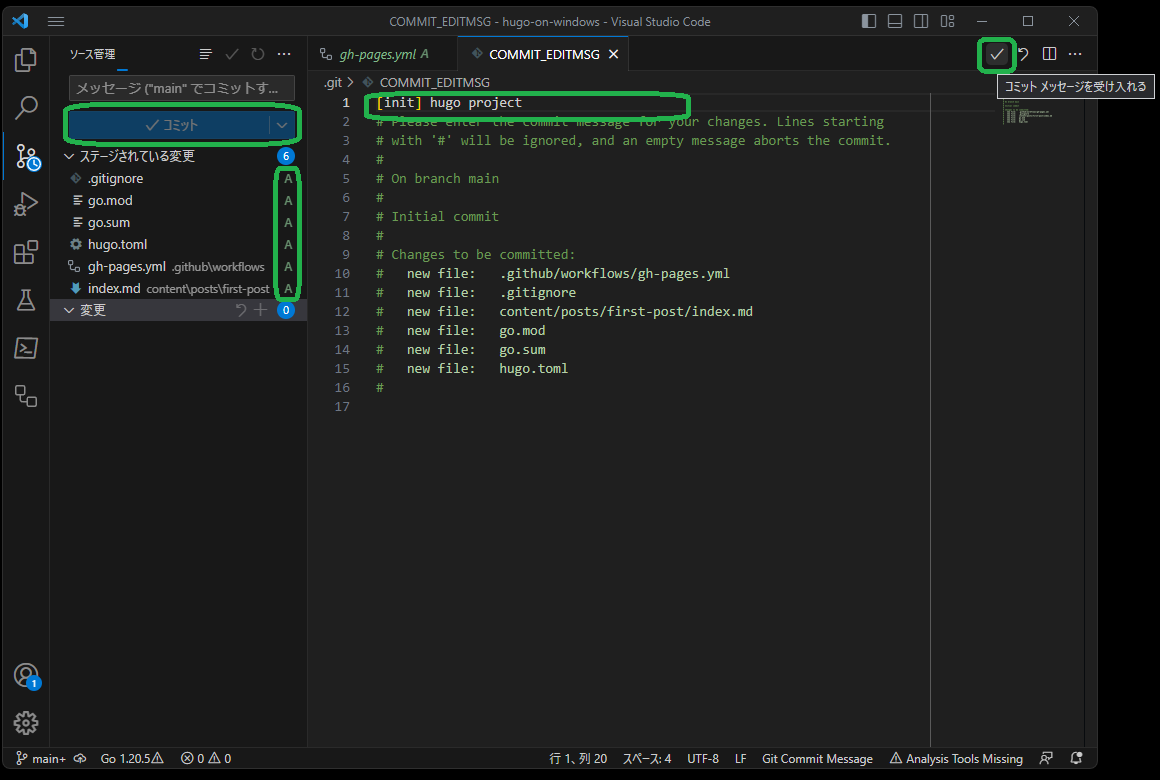Image resolution: width=1160 pixels, height=780 pixels.
Task: Open staged index.md in content\posts\first-post
Action: tap(178, 289)
